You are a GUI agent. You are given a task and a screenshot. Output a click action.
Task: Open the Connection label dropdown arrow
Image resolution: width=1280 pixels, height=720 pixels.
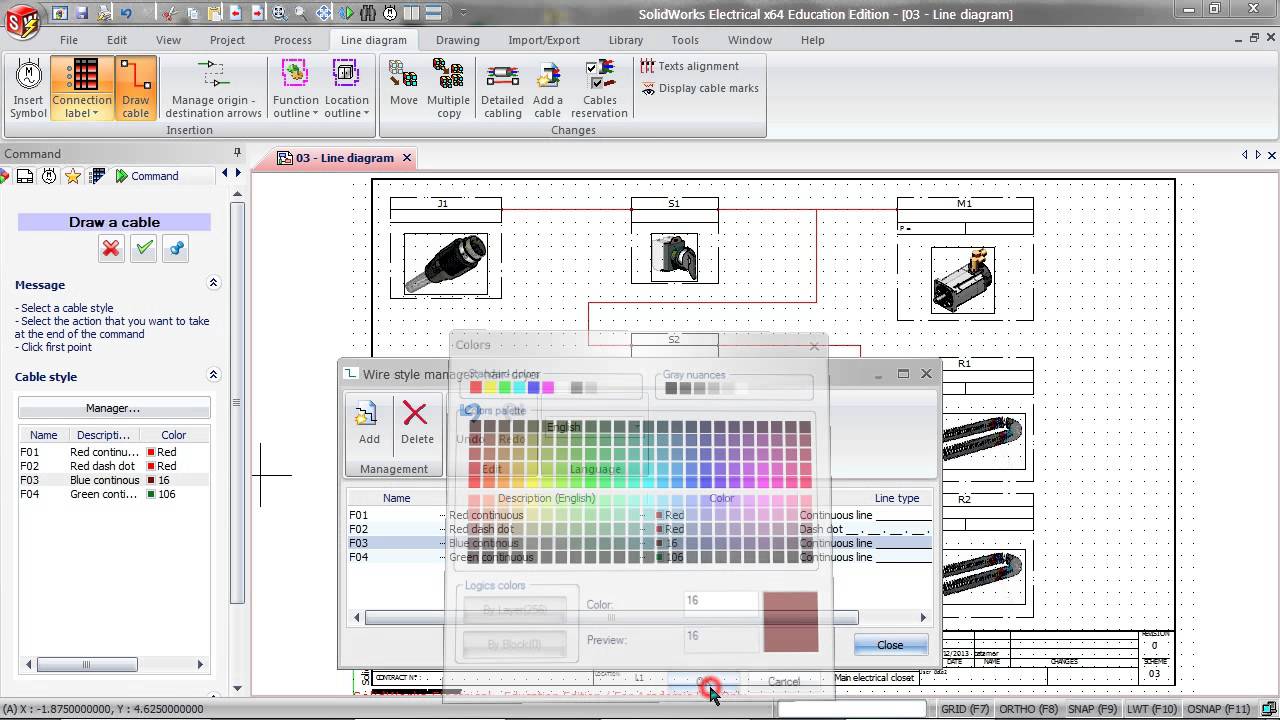96,114
